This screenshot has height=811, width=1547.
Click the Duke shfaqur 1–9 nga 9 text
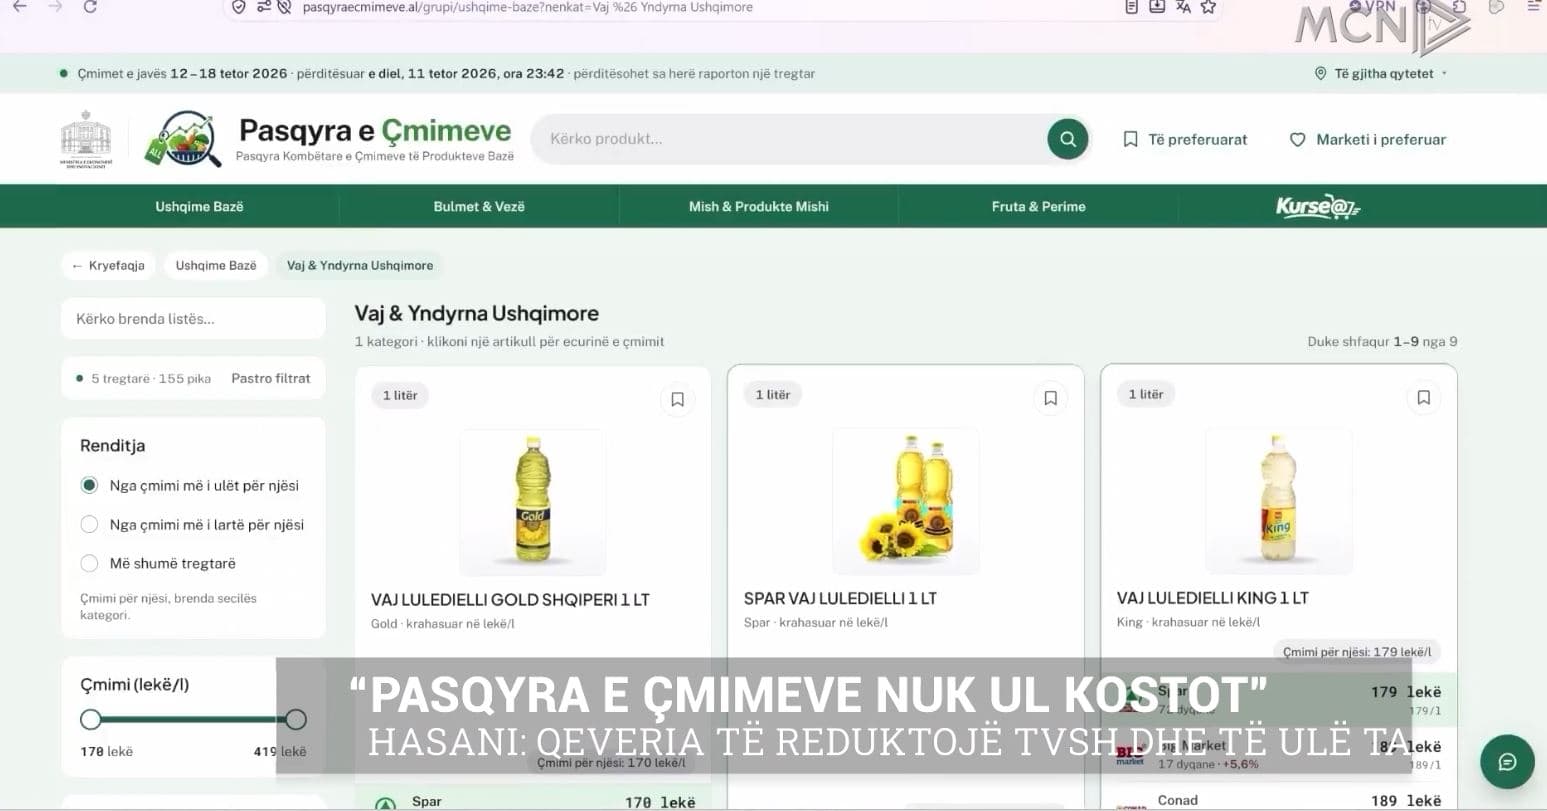coord(1382,342)
